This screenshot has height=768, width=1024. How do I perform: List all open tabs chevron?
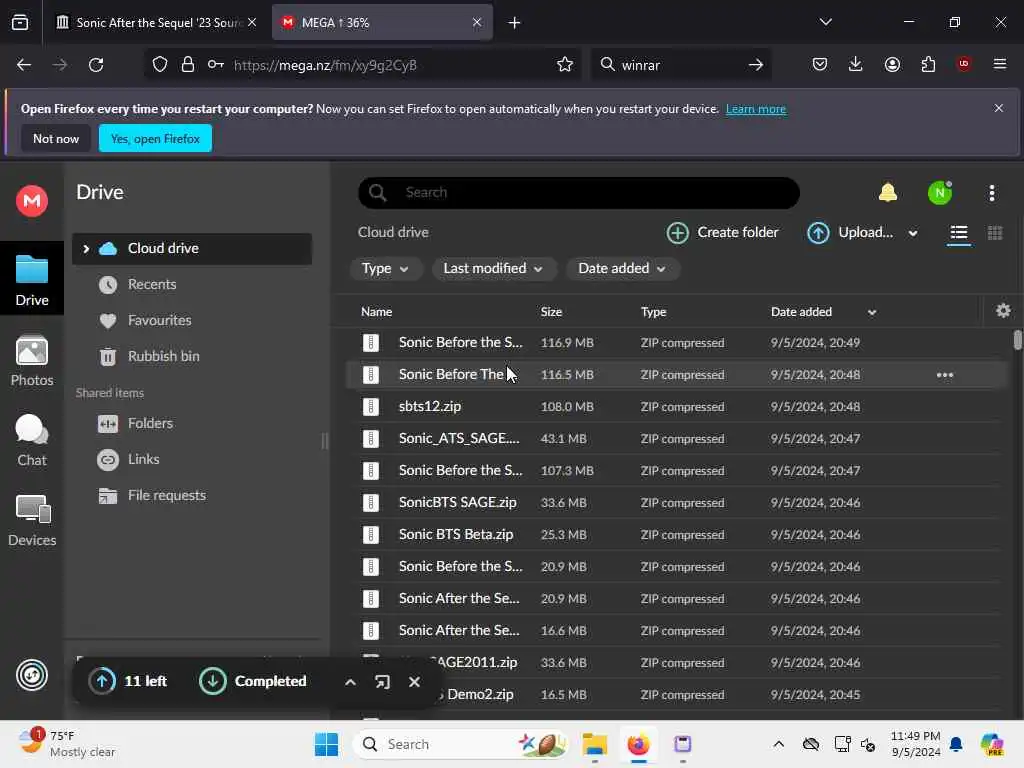click(825, 22)
